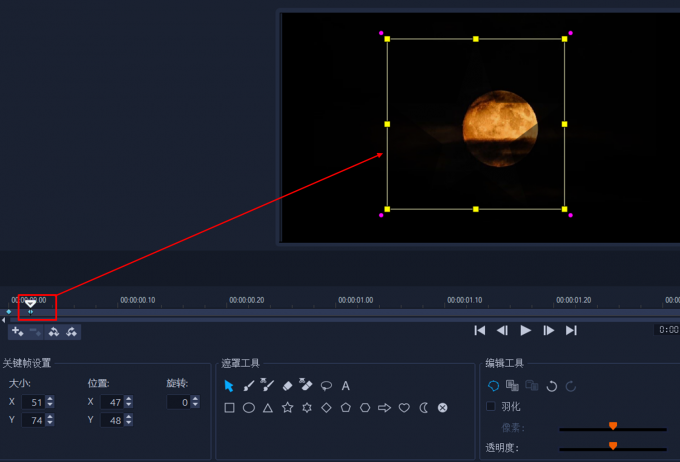Select the smart mask brush tool

tap(267, 385)
